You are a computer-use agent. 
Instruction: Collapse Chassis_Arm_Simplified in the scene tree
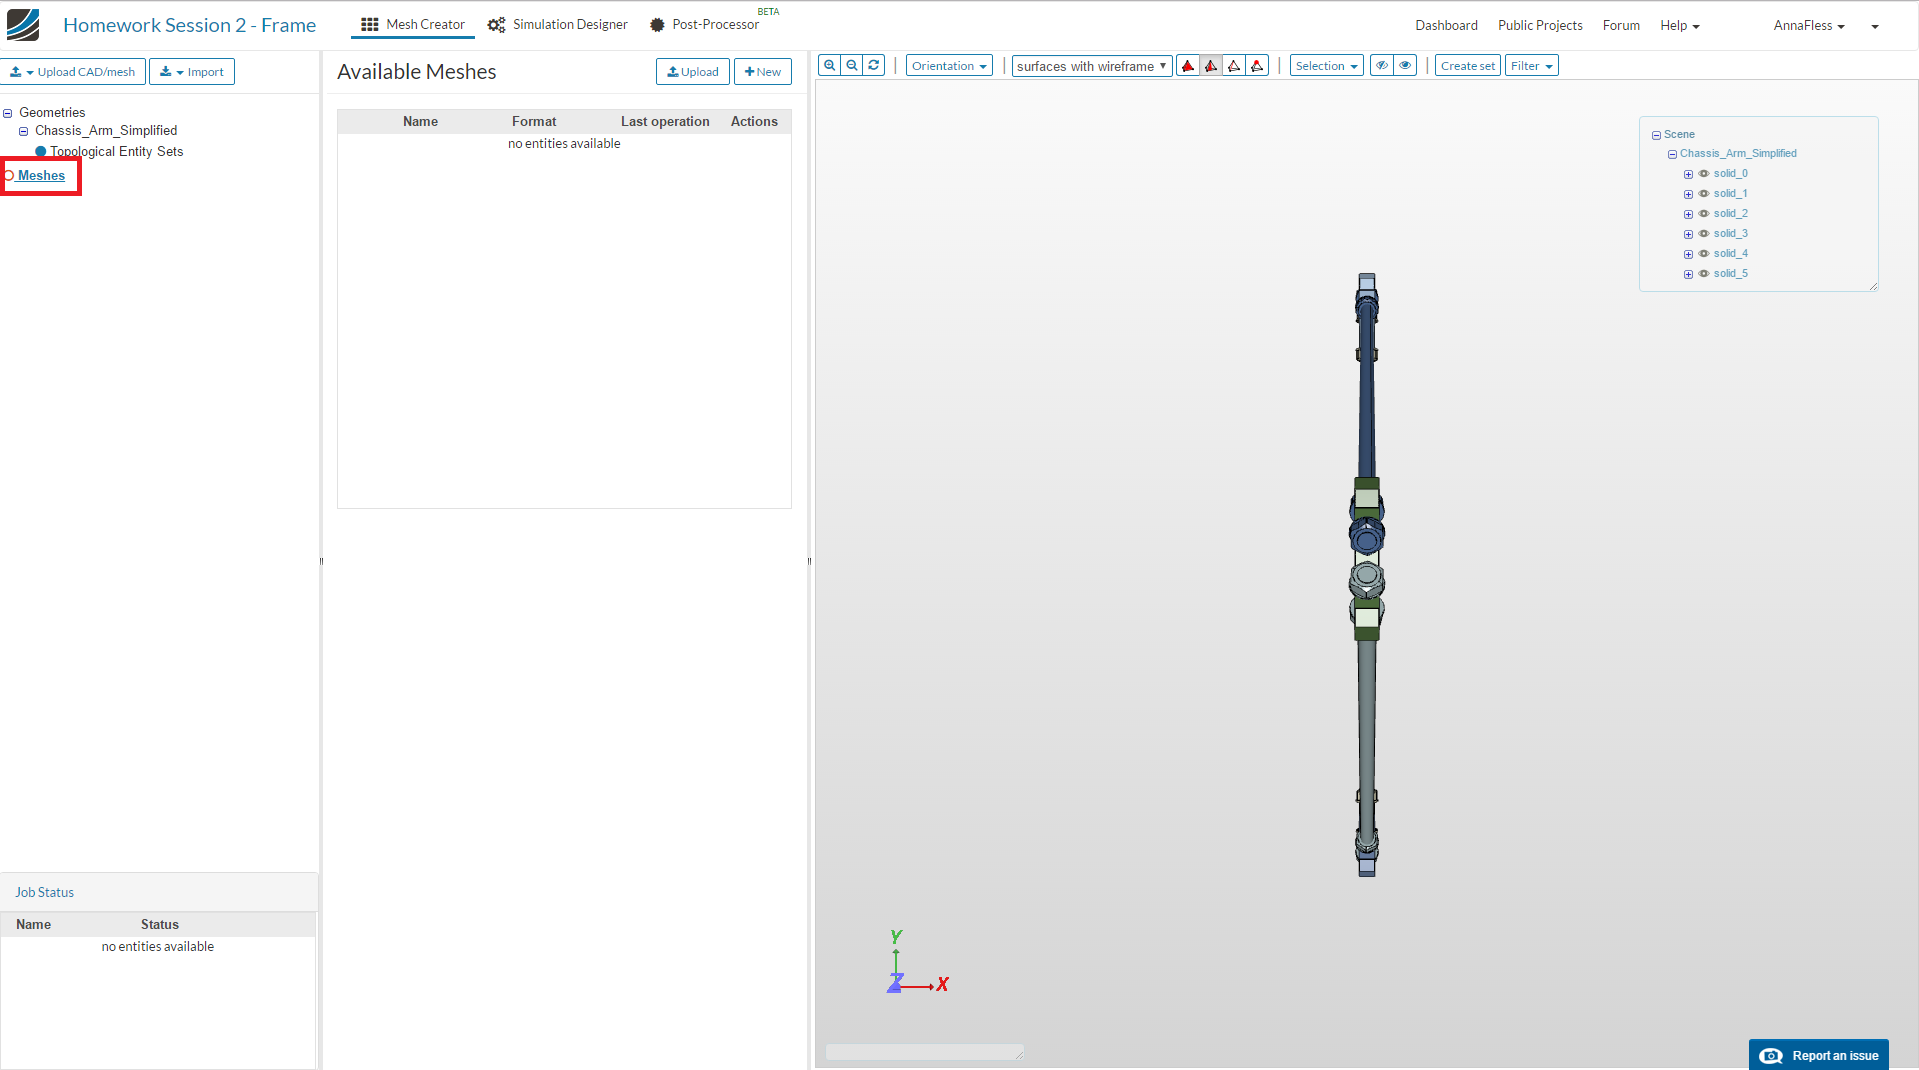[1672, 154]
